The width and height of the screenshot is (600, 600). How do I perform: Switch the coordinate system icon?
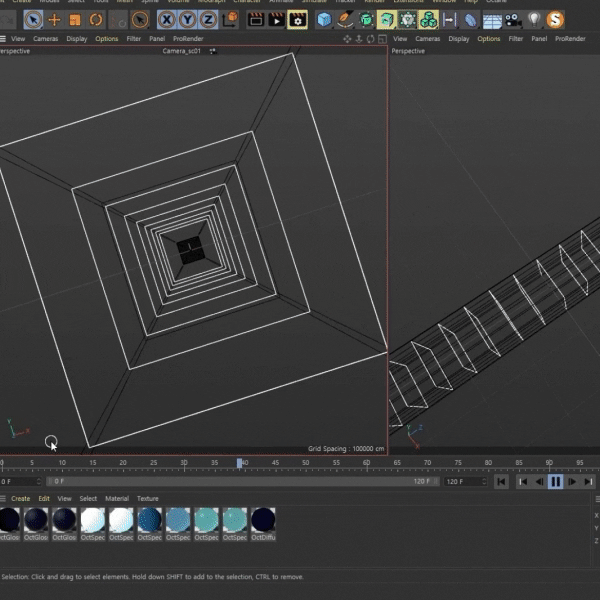(230, 20)
